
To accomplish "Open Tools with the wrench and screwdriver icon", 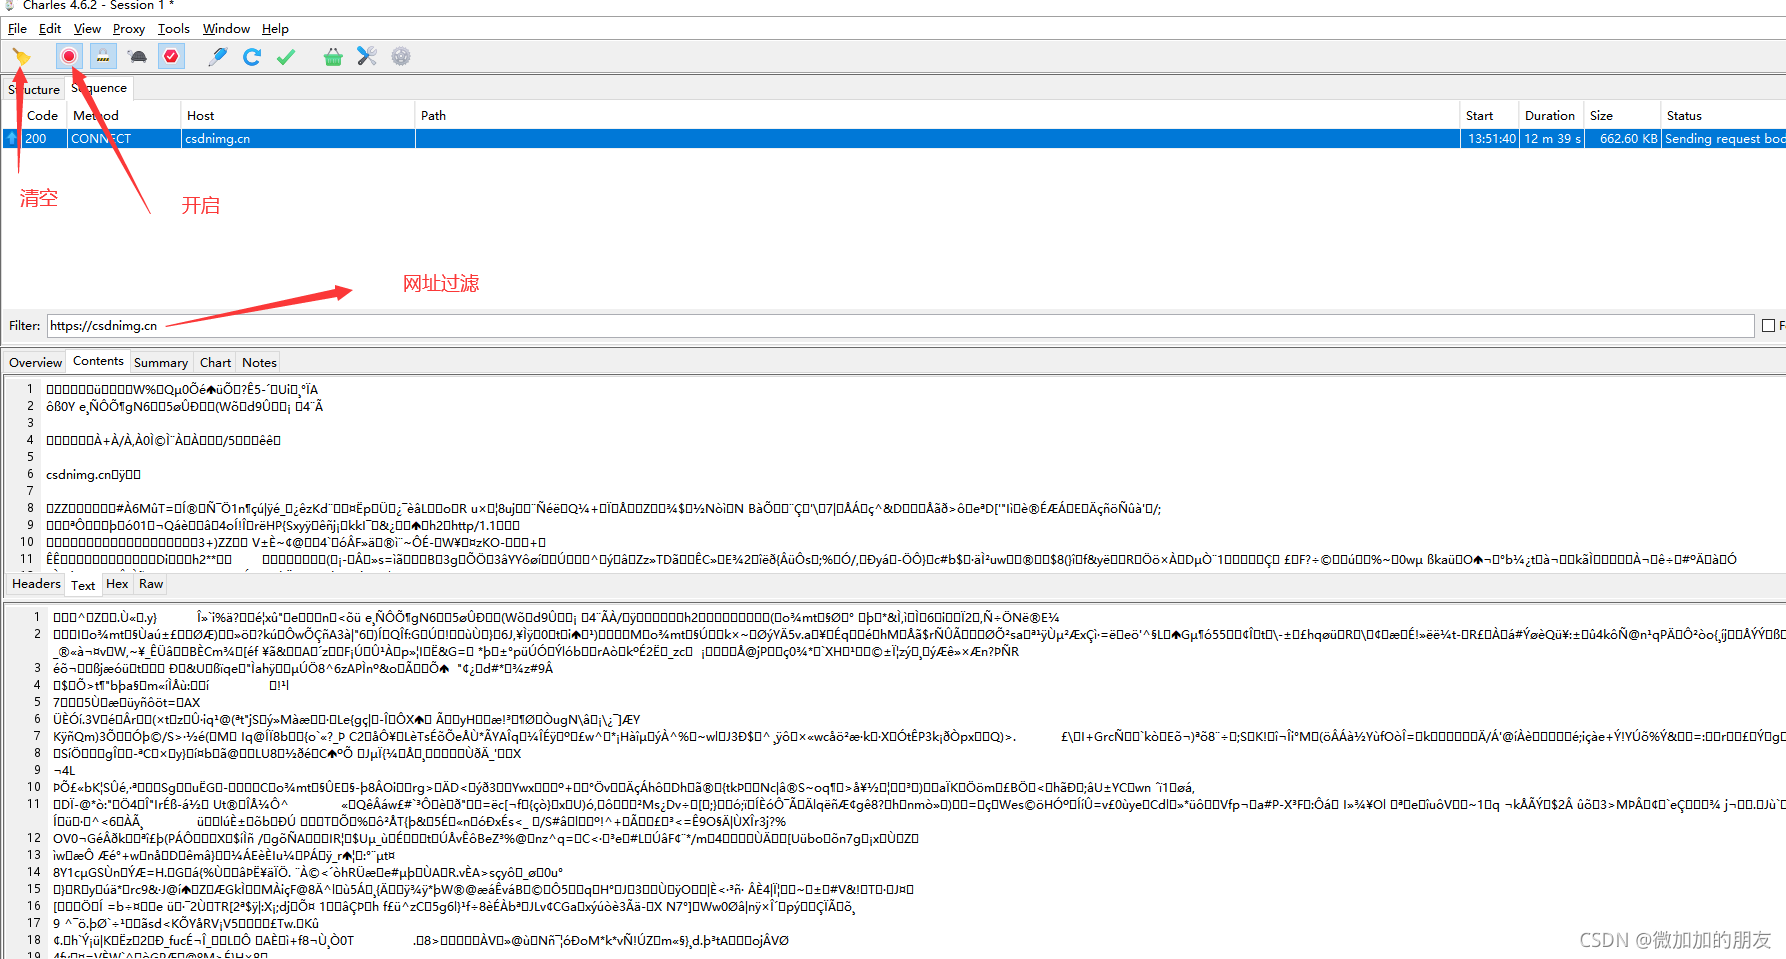I will 367,57.
